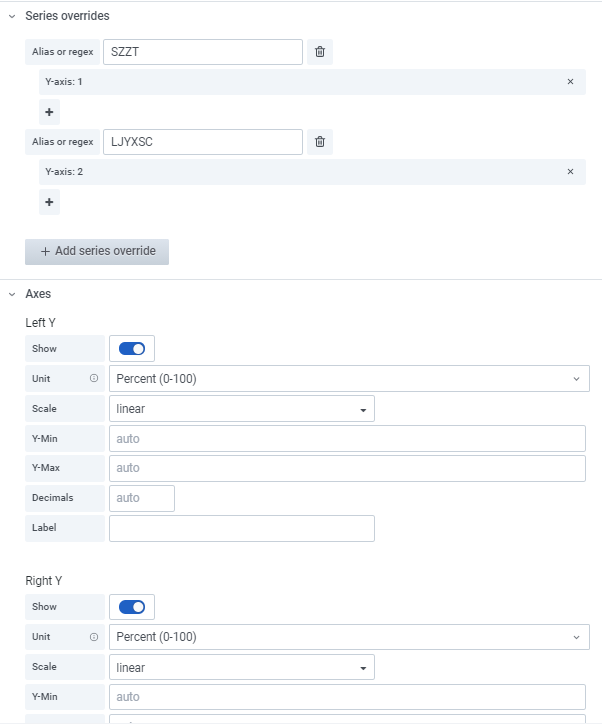Show info icon beside Right Y Unit
This screenshot has width=602, height=724.
click(x=94, y=637)
